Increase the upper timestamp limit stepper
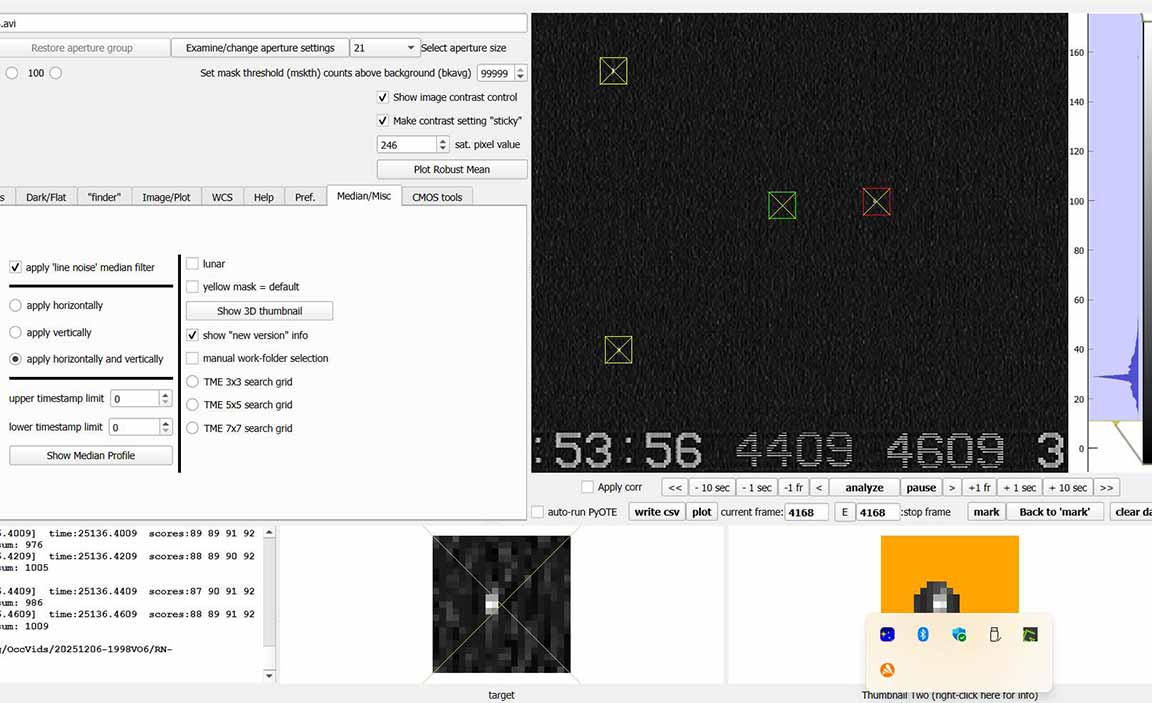 tap(166, 394)
